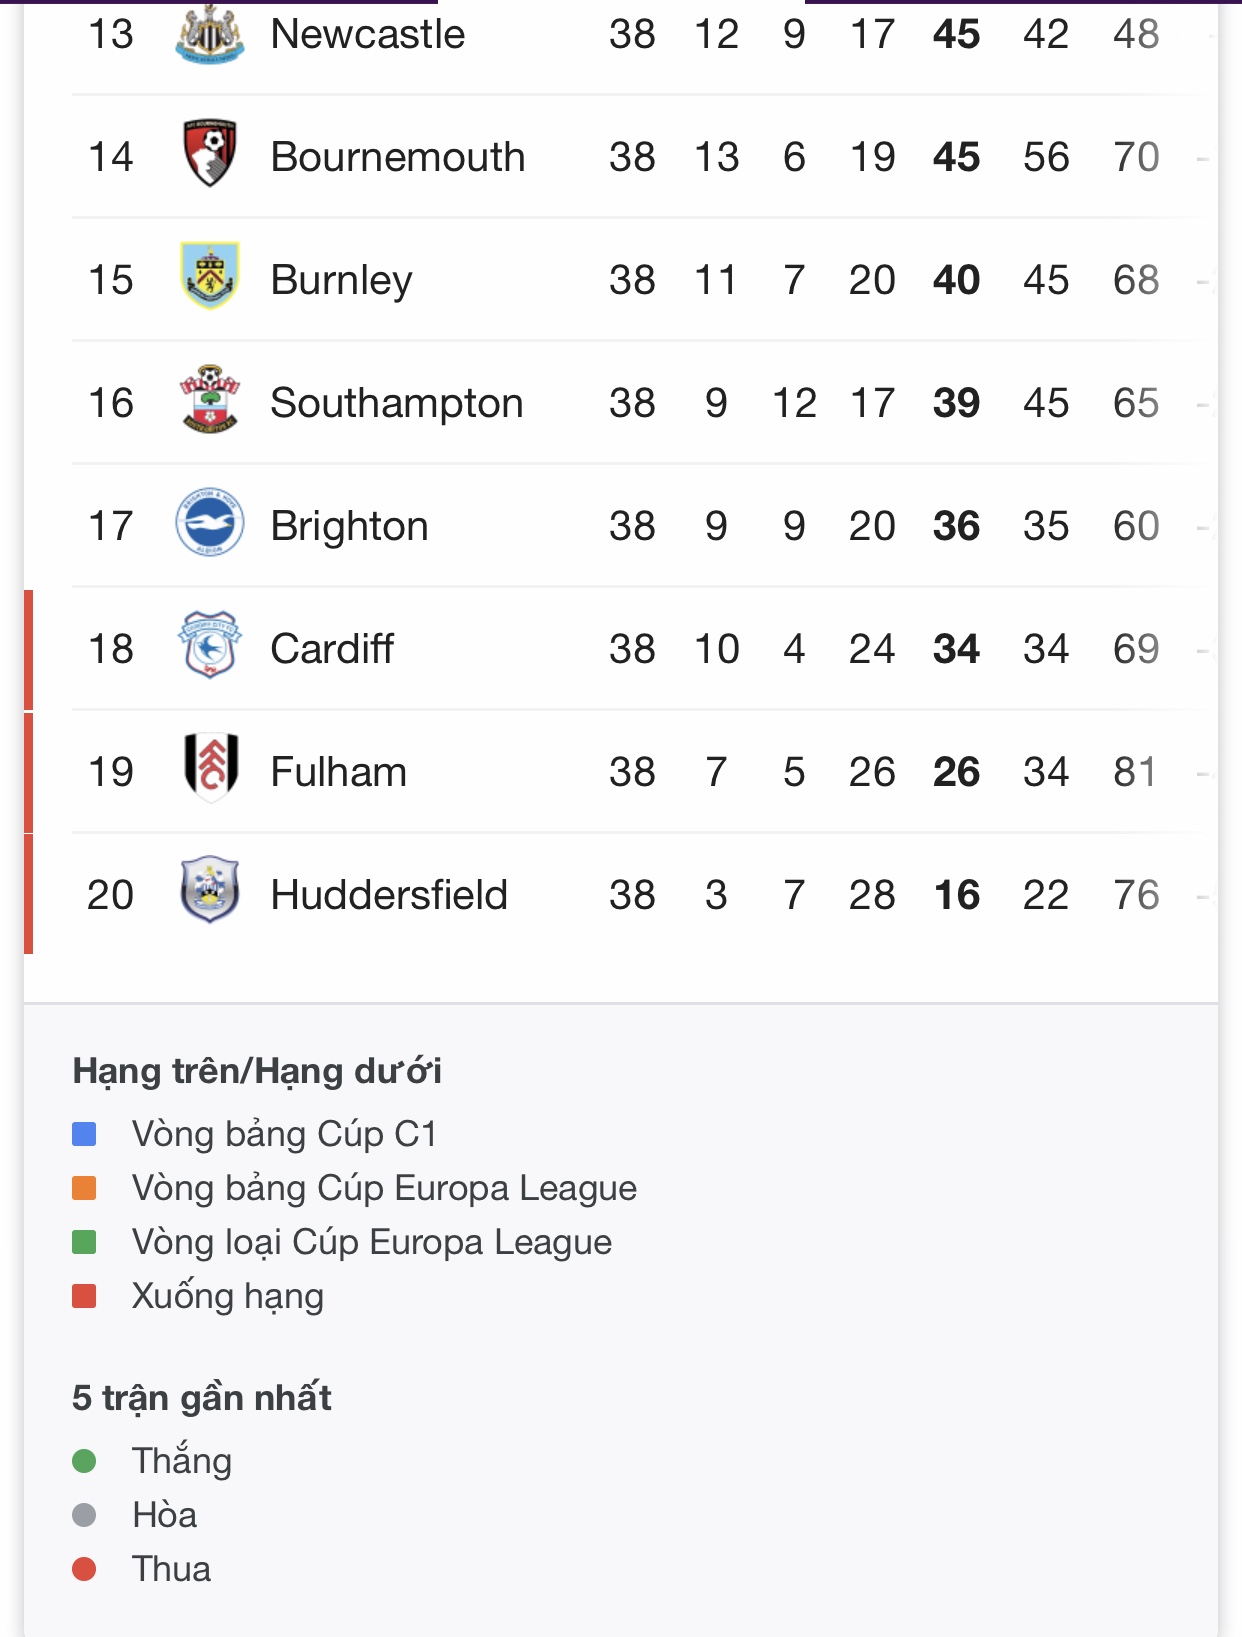1242x1637 pixels.
Task: Open the Huddersfield team name link
Action: point(389,895)
